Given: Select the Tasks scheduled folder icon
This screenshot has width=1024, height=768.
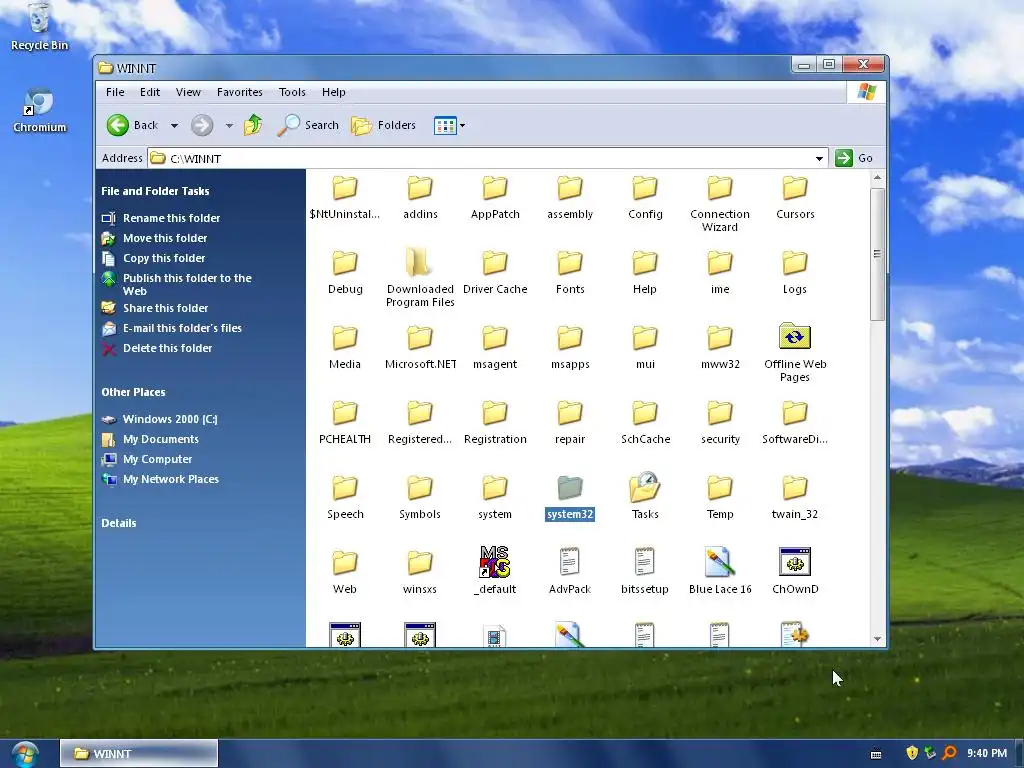Looking at the screenshot, I should [x=645, y=497].
